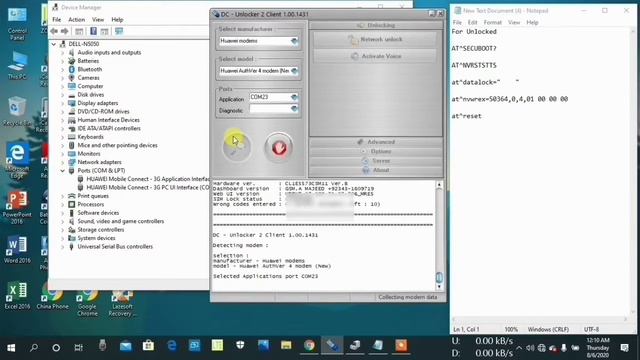Open Select model dropdown

pos(259,71)
